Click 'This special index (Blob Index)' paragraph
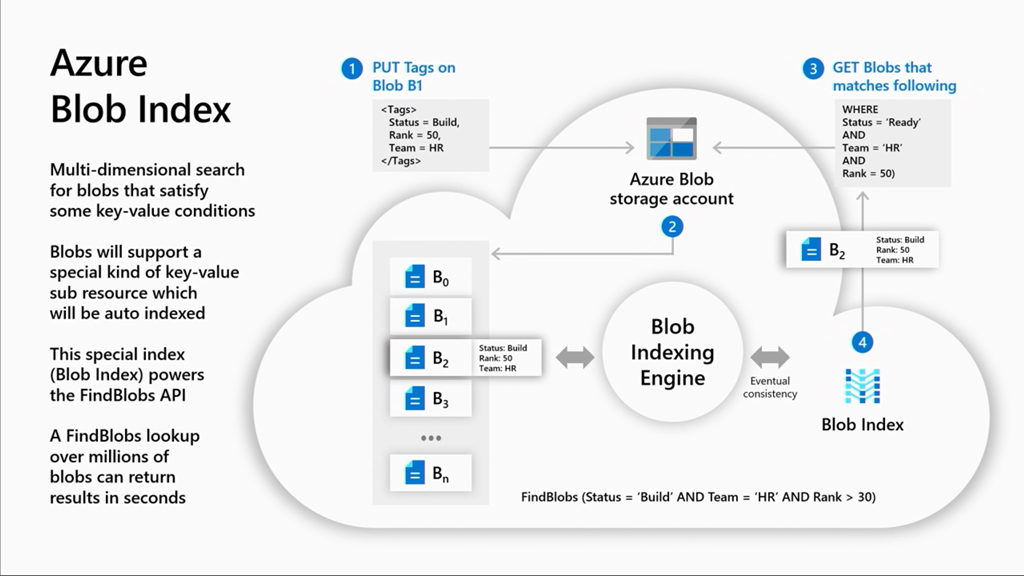The width and height of the screenshot is (1024, 576). 127,375
